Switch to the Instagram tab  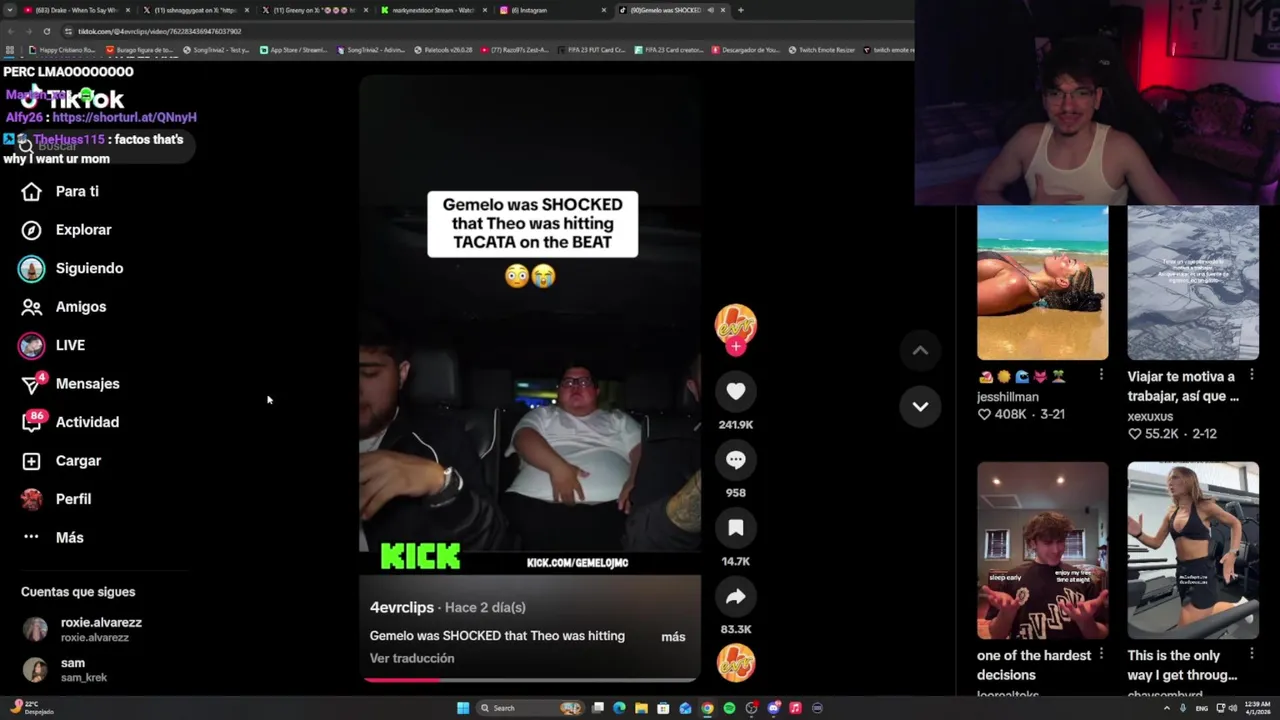coord(552,10)
